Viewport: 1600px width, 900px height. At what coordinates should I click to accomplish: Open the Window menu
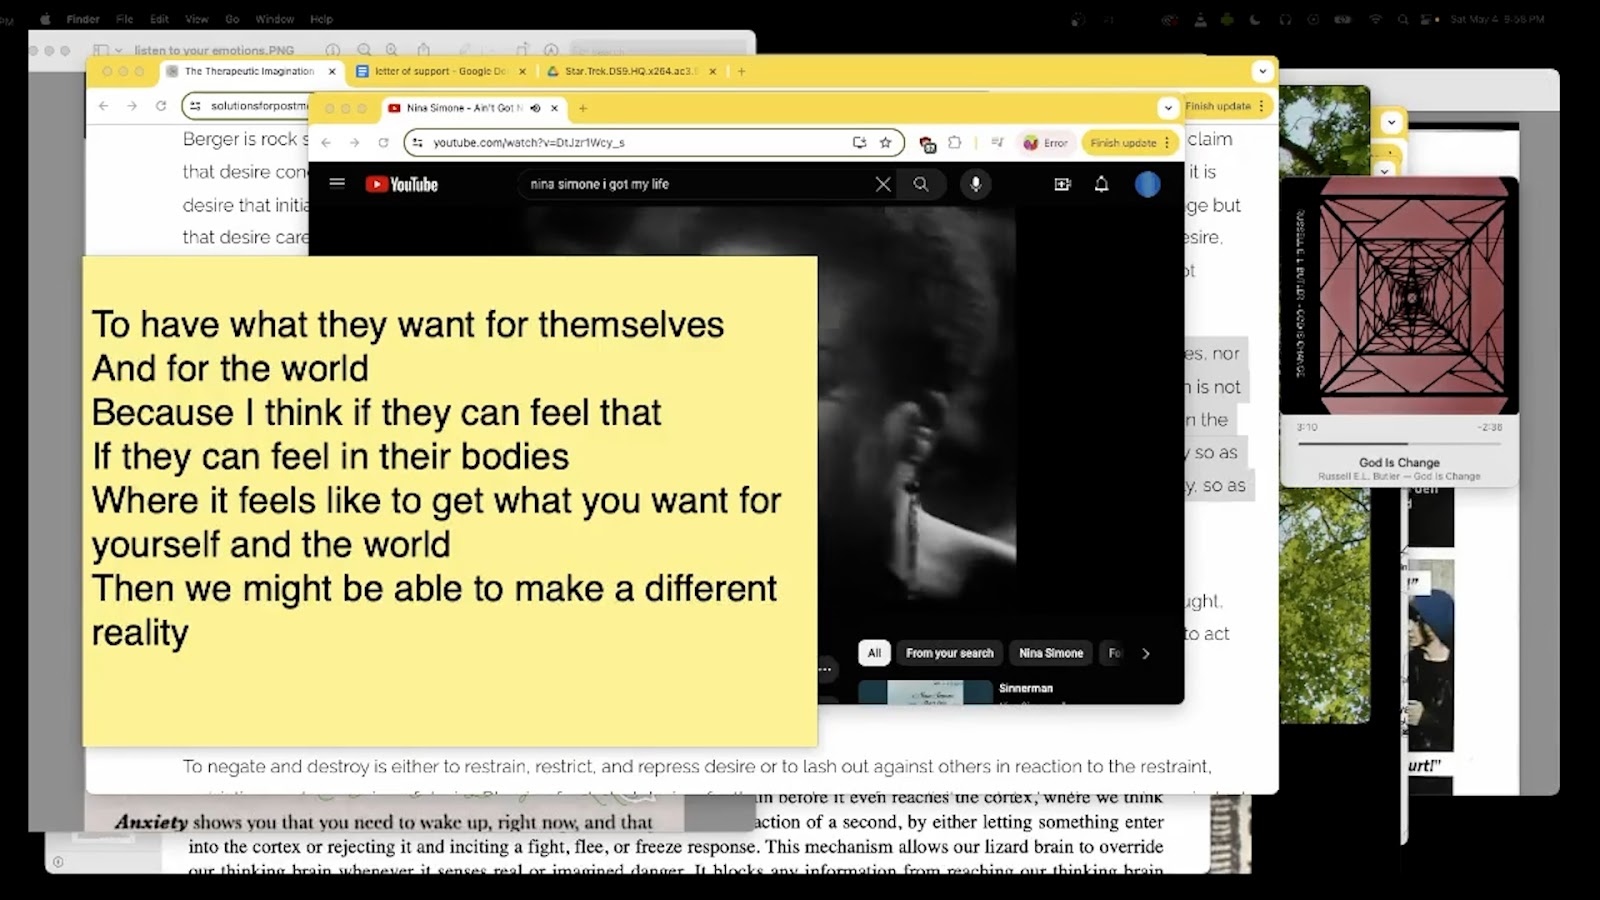tap(274, 19)
